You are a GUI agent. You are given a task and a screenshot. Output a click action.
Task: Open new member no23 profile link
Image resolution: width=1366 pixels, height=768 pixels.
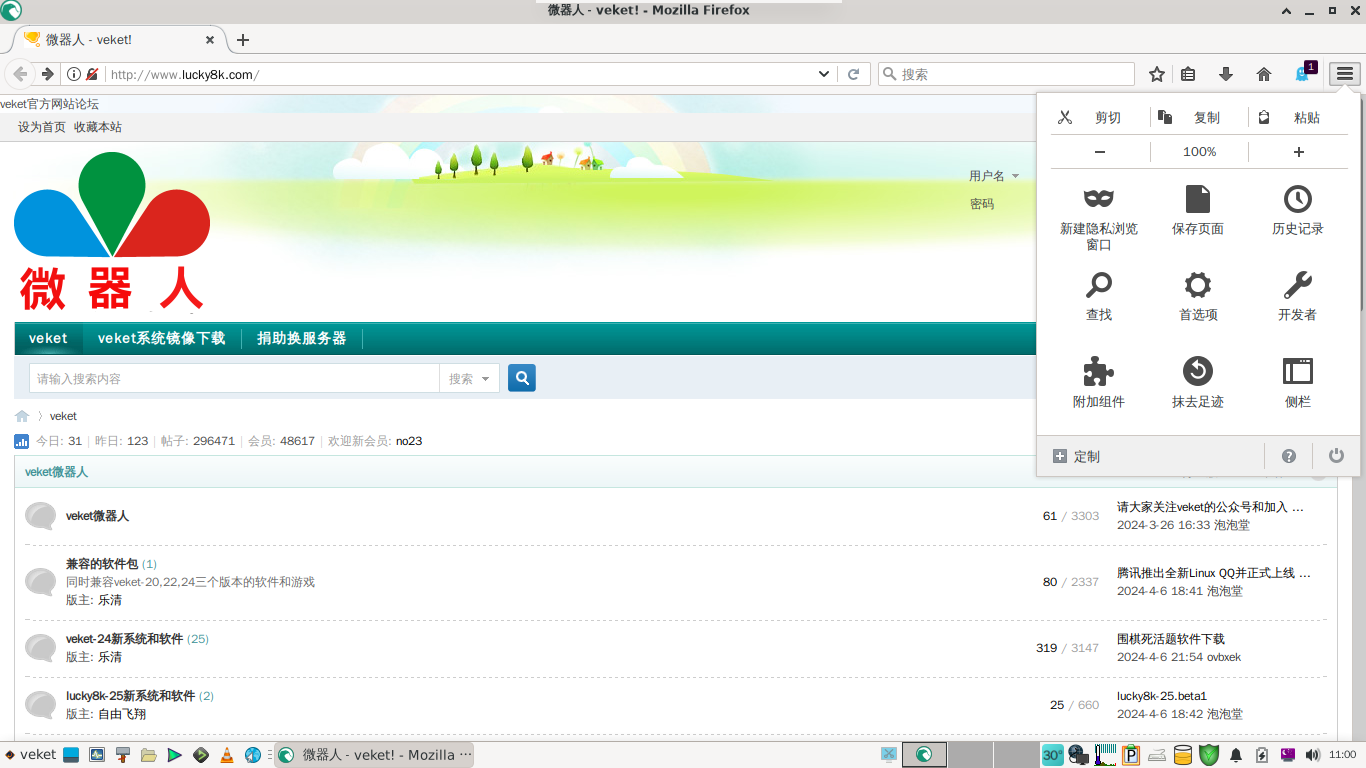(x=409, y=441)
